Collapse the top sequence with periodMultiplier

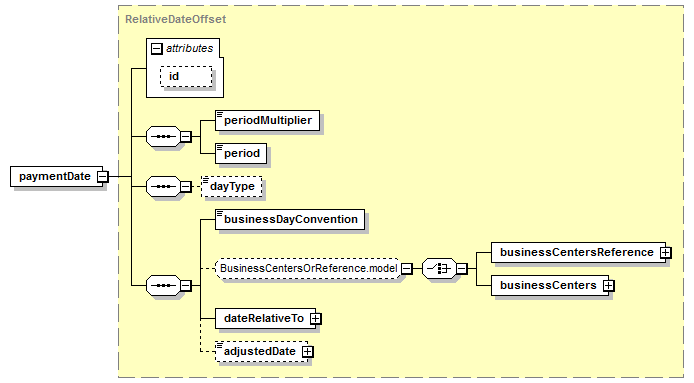[186, 136]
